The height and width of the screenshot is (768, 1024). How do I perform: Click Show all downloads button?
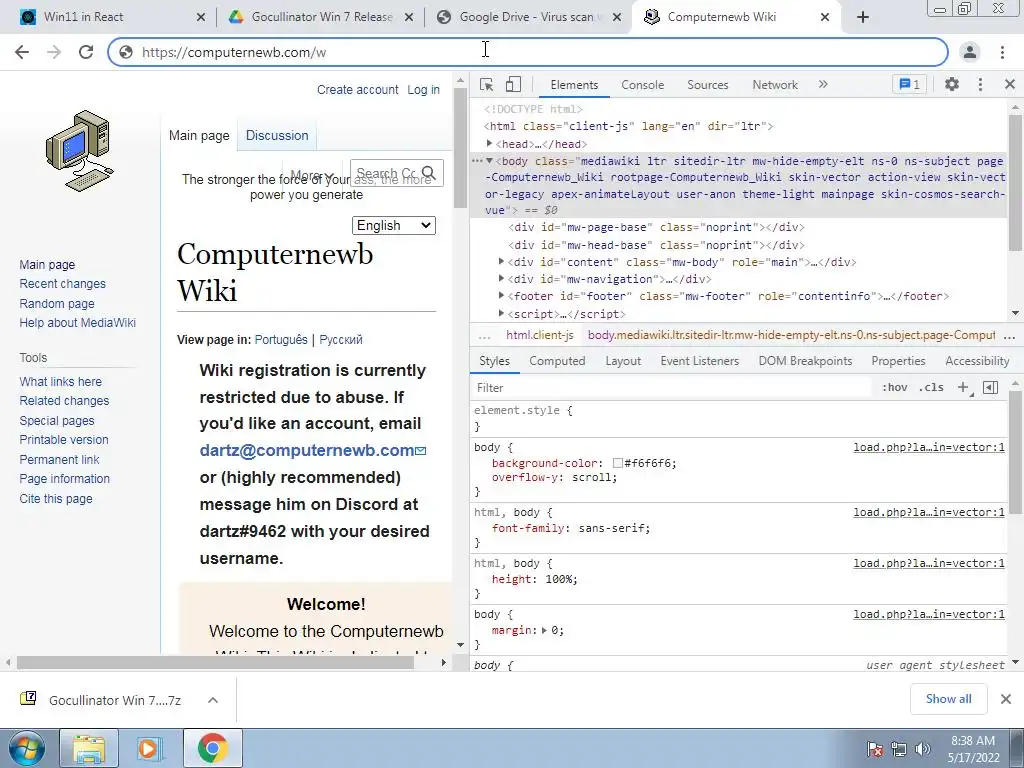point(948,699)
